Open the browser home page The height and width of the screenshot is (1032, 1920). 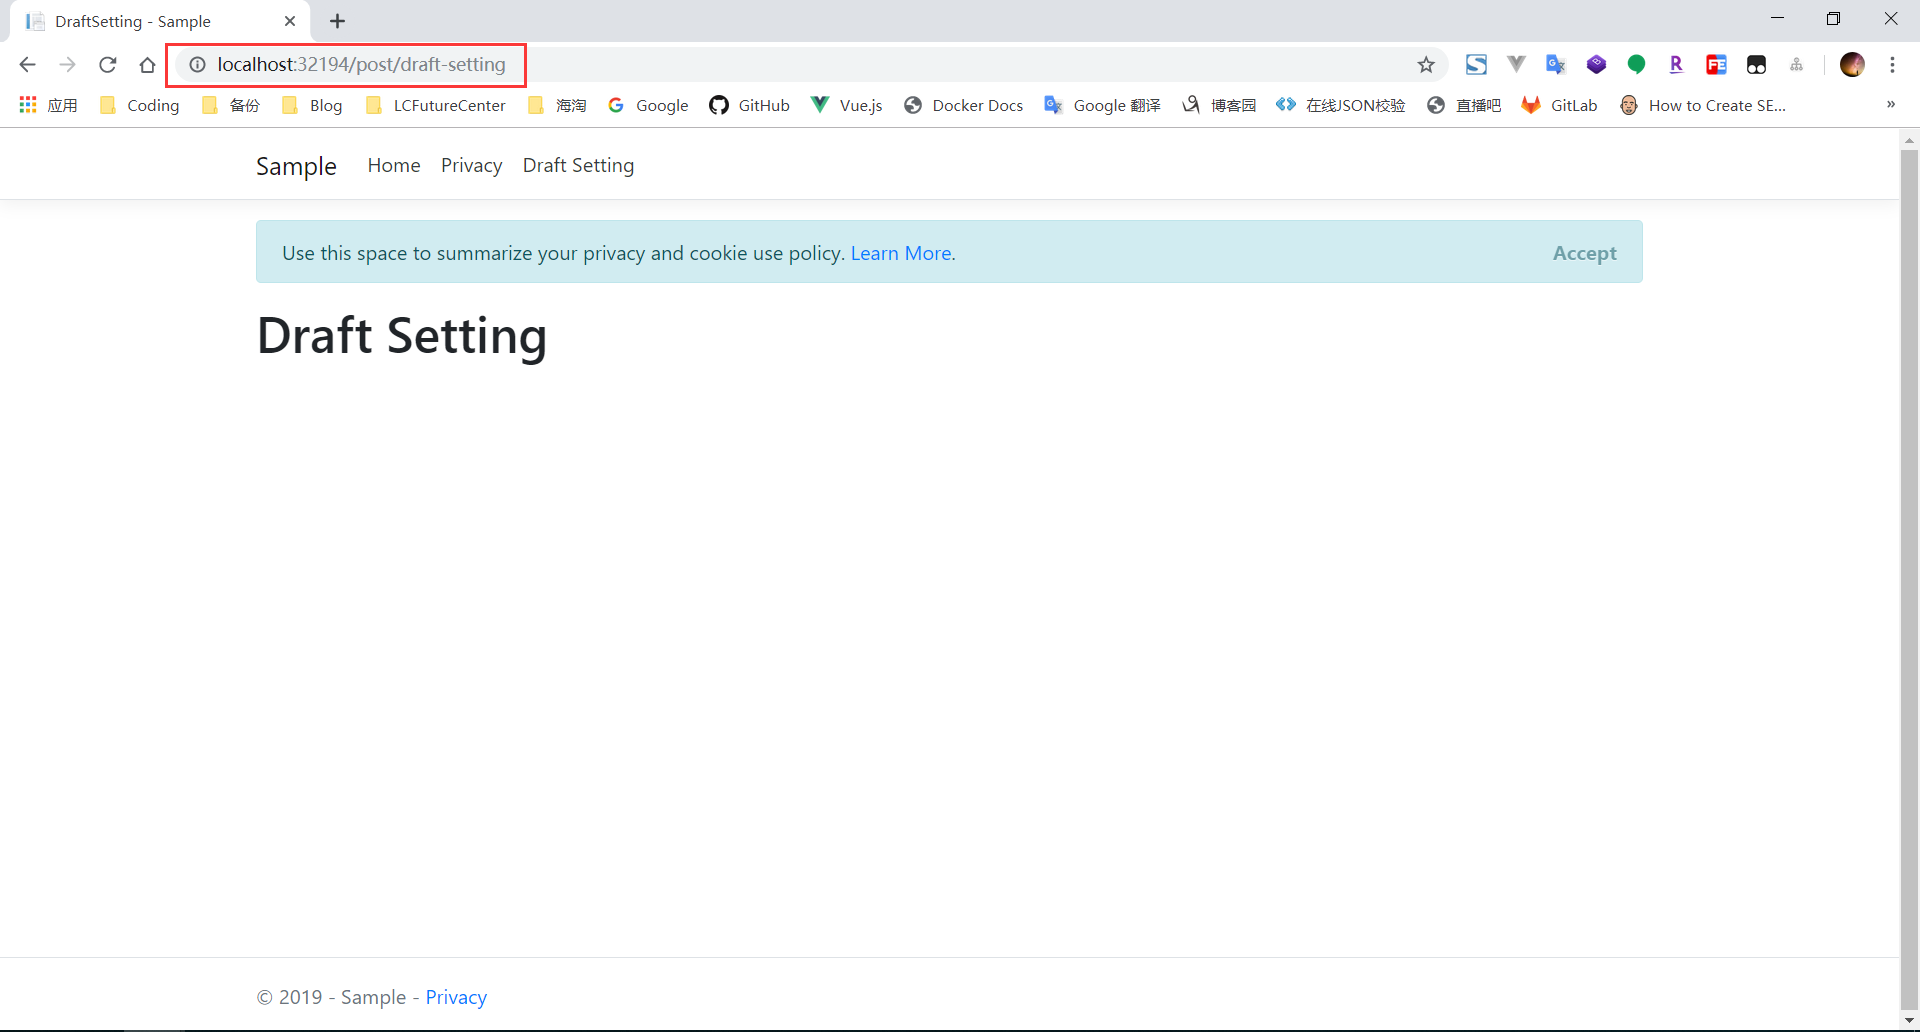coord(147,65)
